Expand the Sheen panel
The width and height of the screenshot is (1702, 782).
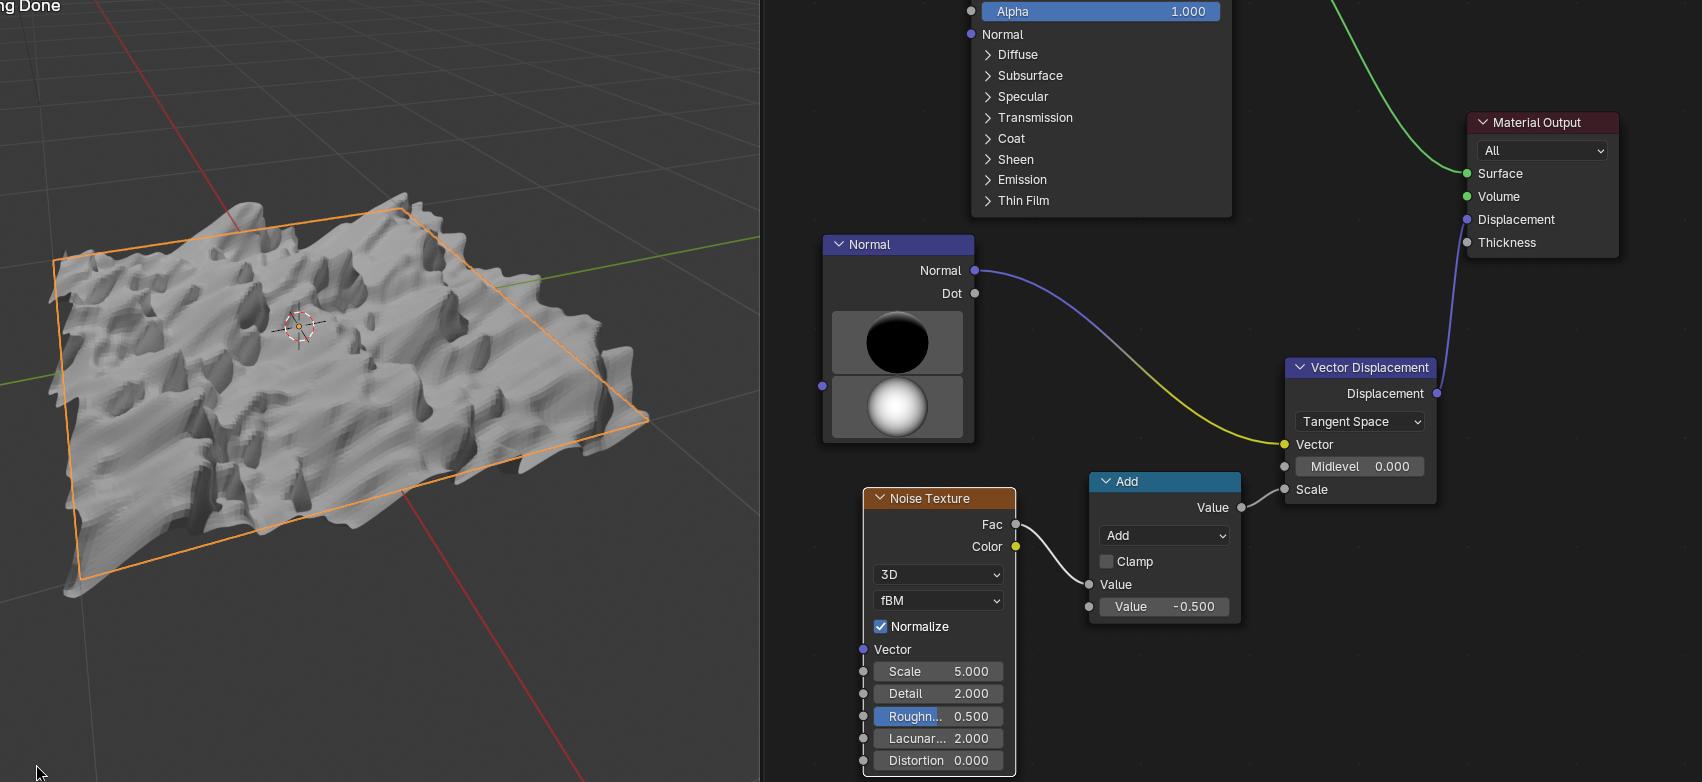pyautogui.click(x=987, y=160)
